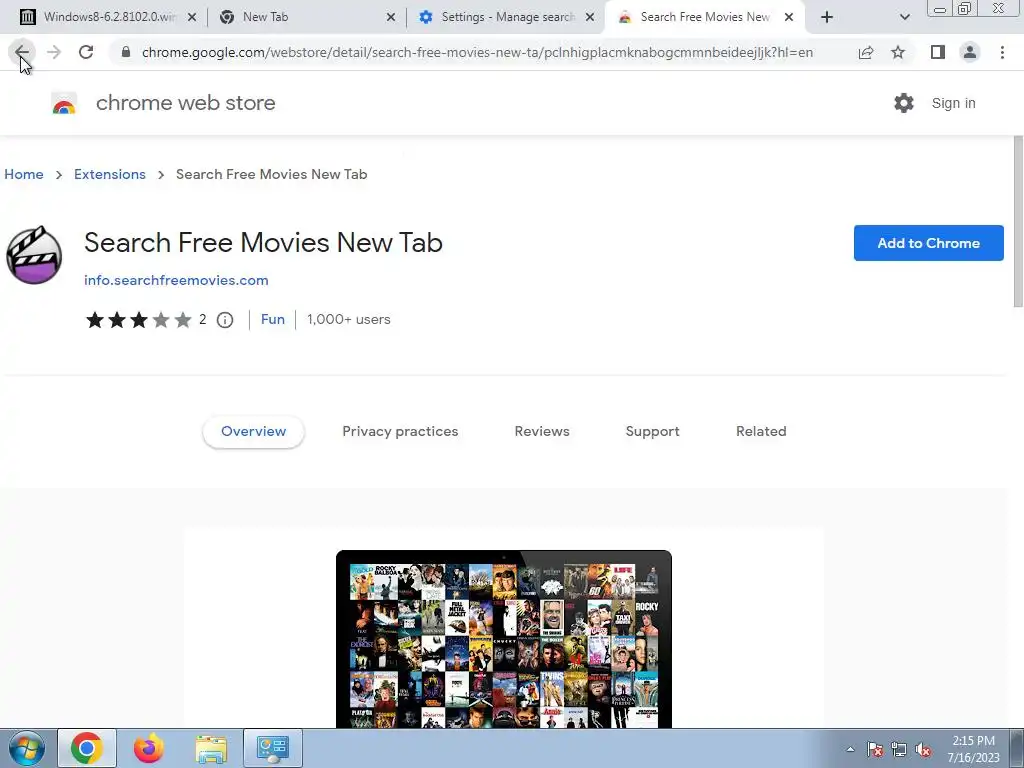Viewport: 1024px width, 768px height.
Task: Click the Action Center flag icon
Action: point(875,750)
